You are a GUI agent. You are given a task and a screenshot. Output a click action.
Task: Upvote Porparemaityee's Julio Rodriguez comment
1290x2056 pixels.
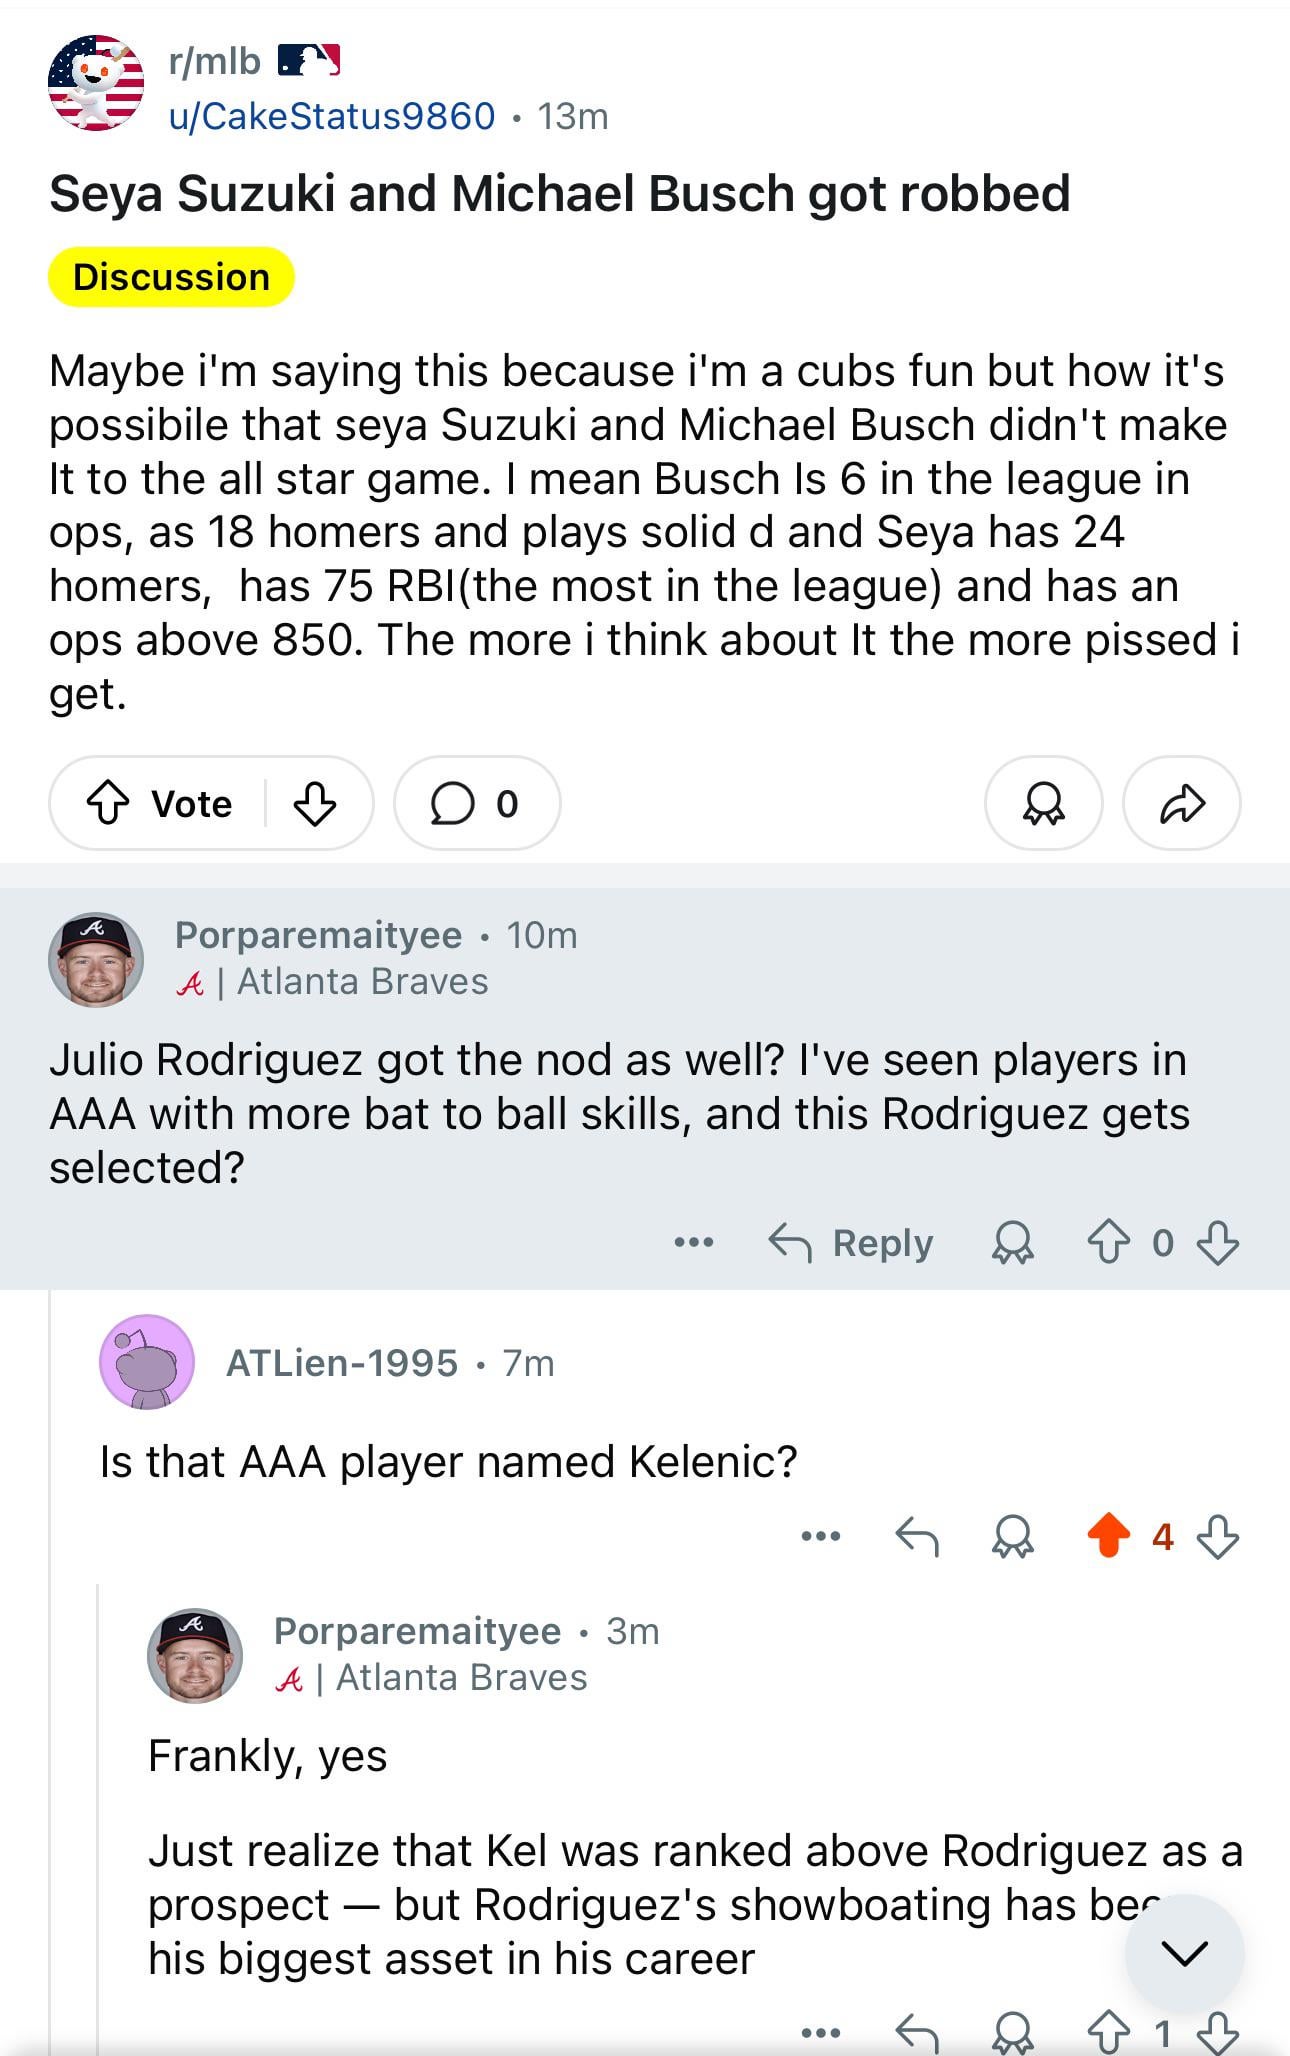[x=1108, y=1243]
